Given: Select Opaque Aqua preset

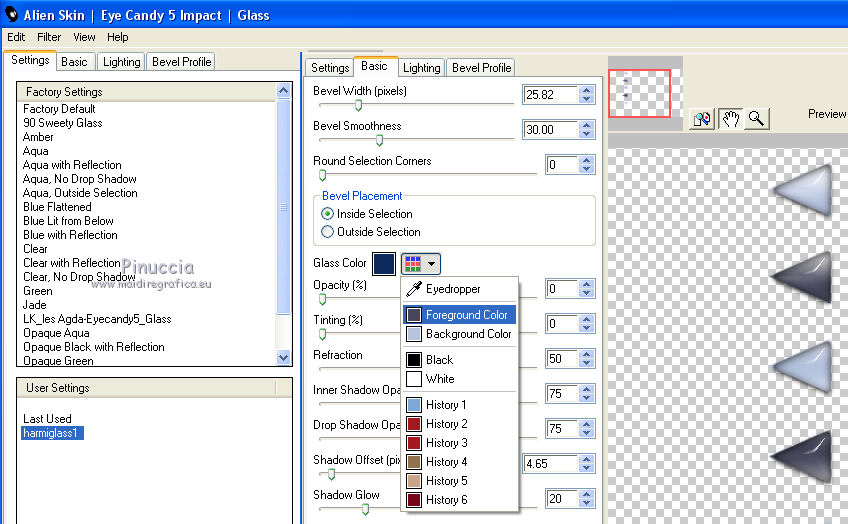Looking at the screenshot, I should click(x=56, y=333).
